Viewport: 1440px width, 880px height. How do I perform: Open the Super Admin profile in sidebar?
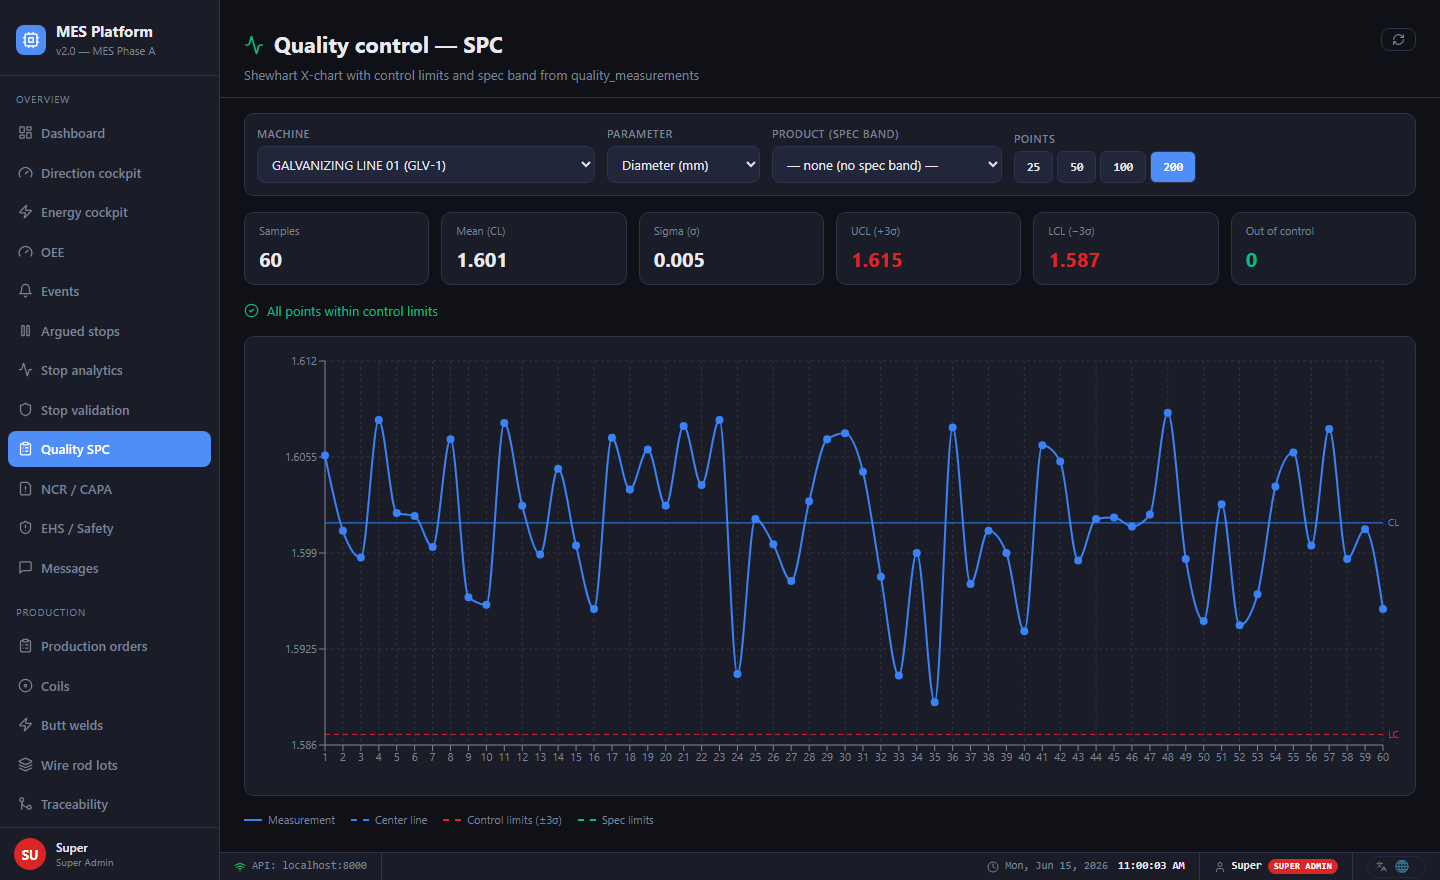(109, 854)
